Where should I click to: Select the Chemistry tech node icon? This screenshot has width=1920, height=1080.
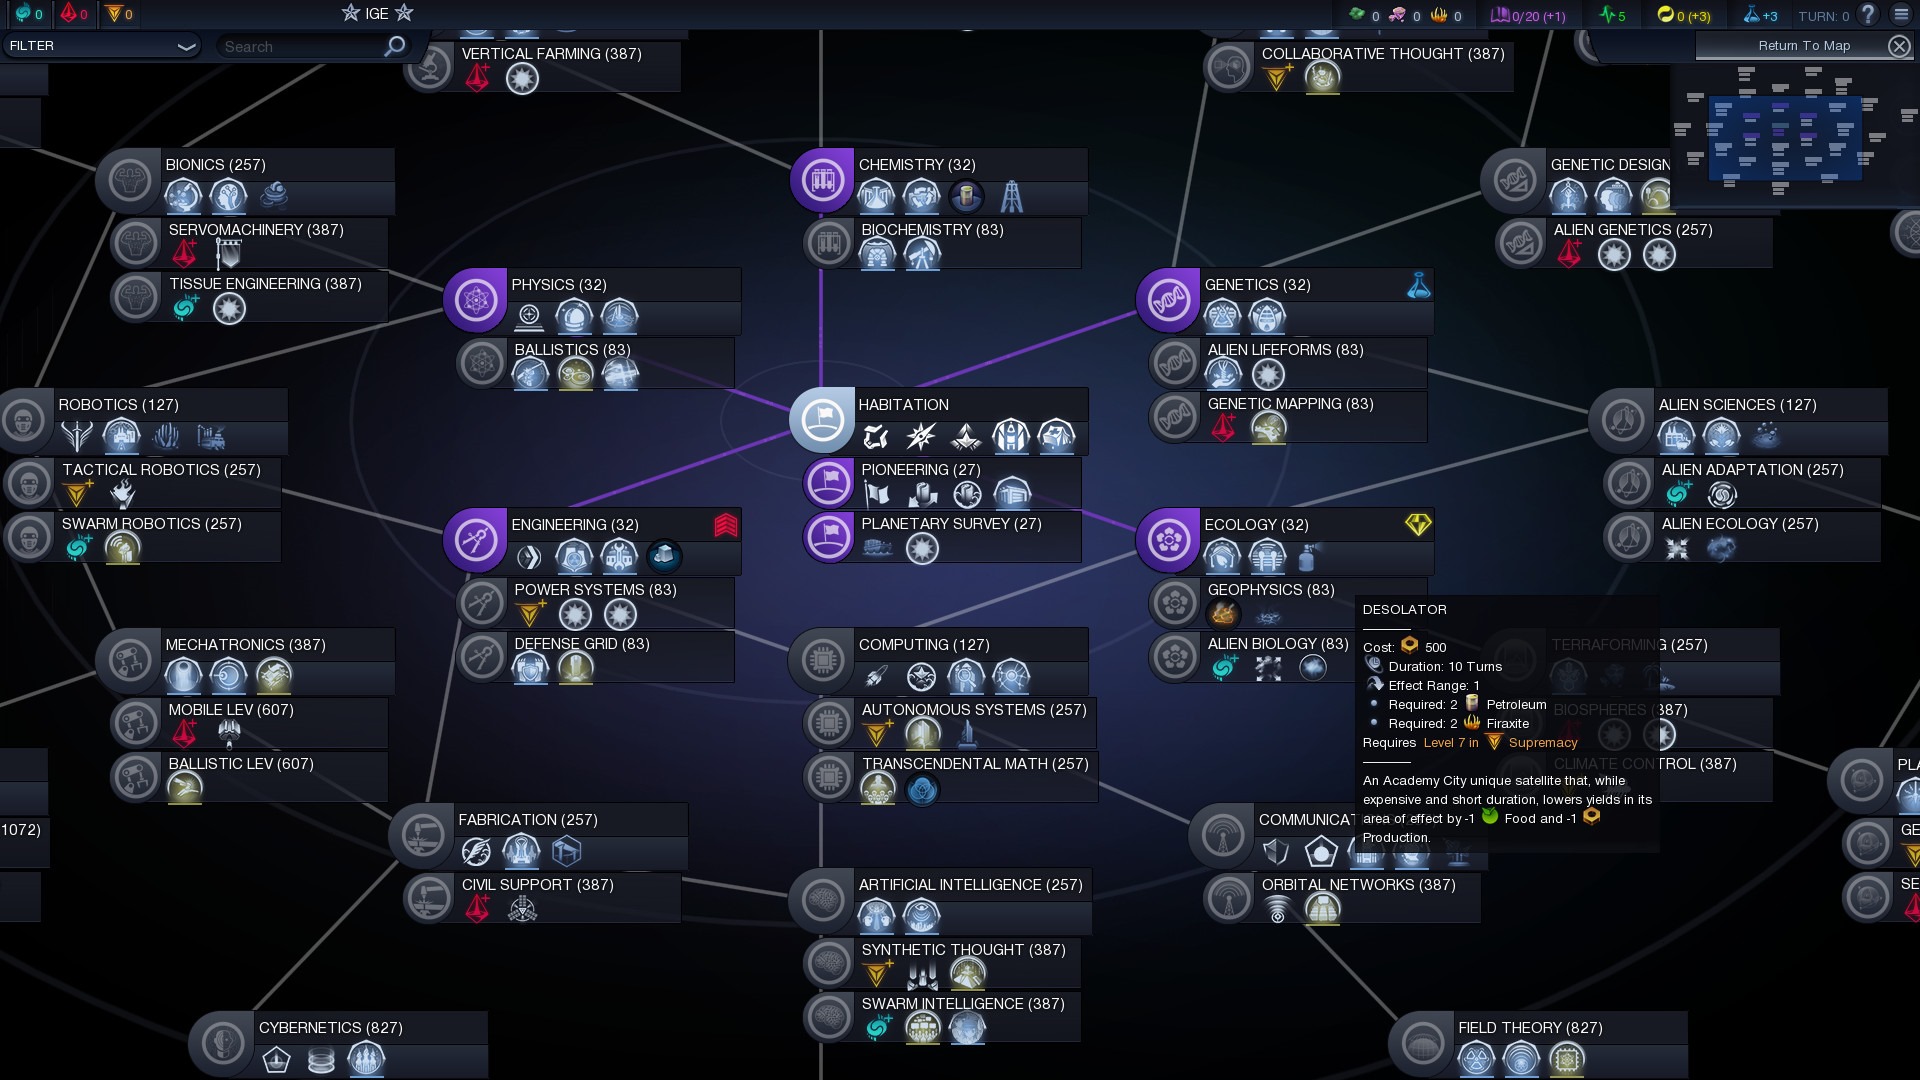[x=822, y=181]
